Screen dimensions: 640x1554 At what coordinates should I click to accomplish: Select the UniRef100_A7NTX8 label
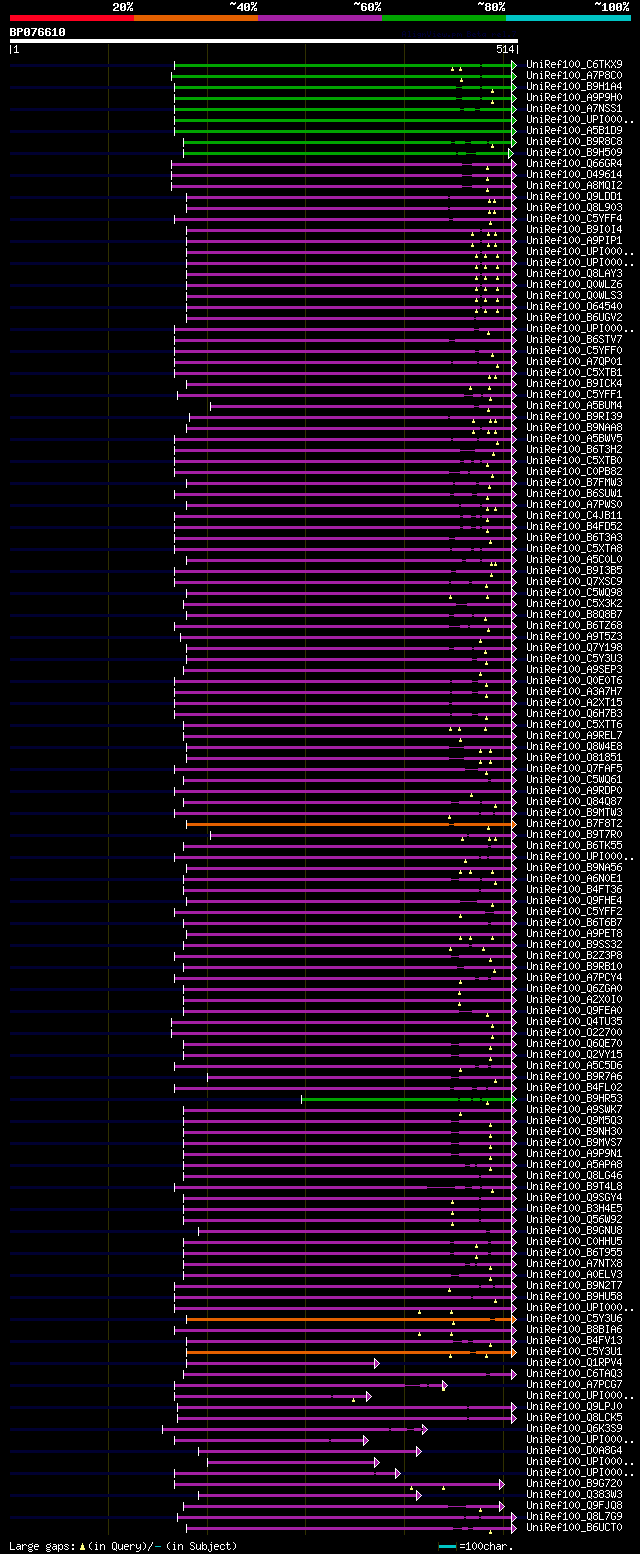click(x=574, y=1263)
